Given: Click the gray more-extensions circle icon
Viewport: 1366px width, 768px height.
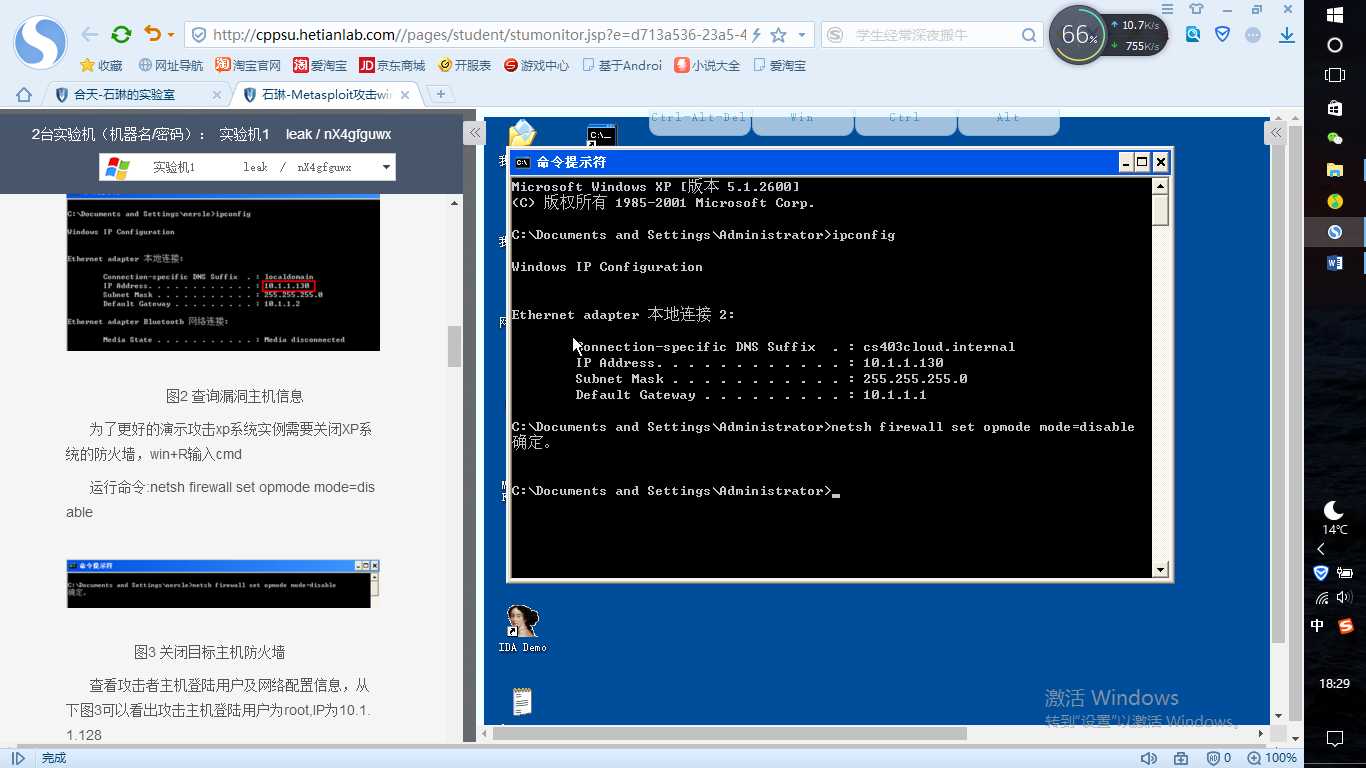Looking at the screenshot, I should (1253, 34).
